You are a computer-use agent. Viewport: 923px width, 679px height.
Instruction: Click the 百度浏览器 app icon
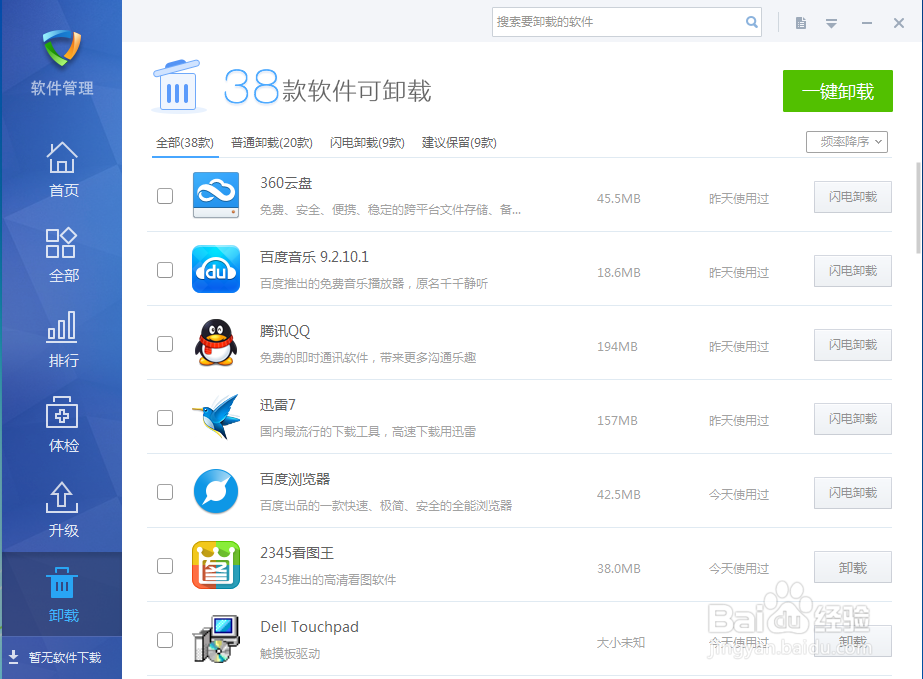pyautogui.click(x=216, y=491)
